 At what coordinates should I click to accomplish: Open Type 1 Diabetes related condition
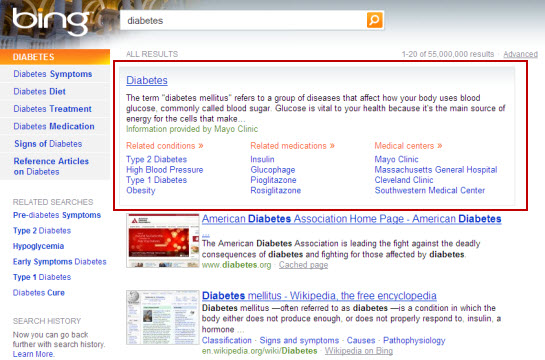point(156,180)
